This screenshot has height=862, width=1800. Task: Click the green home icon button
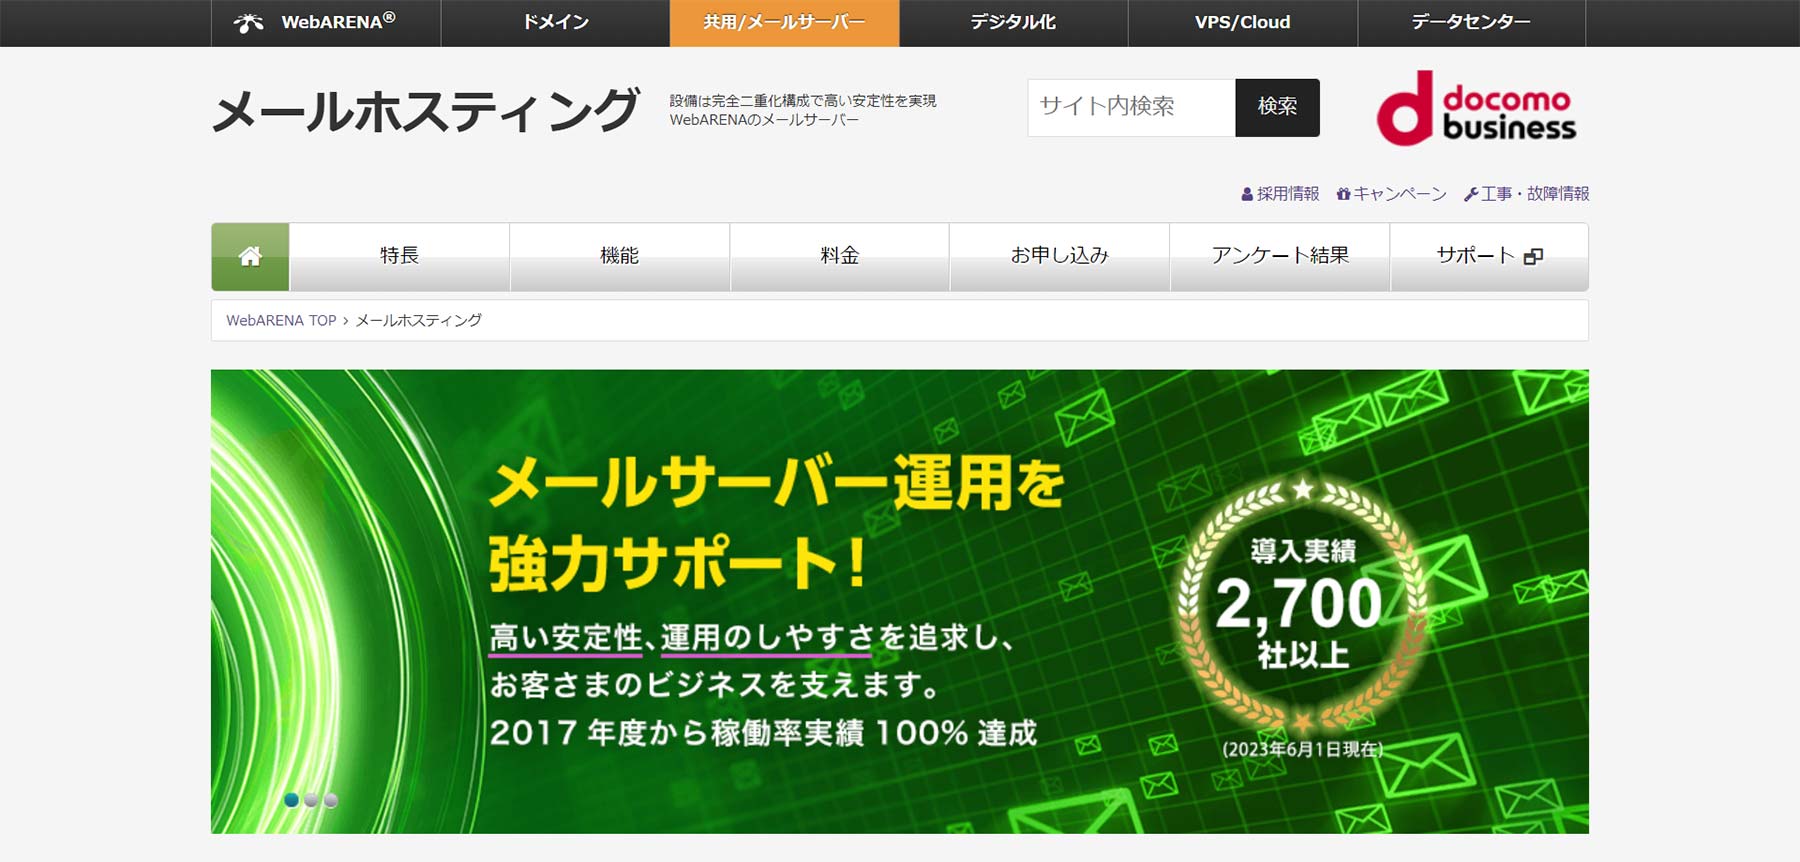250,257
